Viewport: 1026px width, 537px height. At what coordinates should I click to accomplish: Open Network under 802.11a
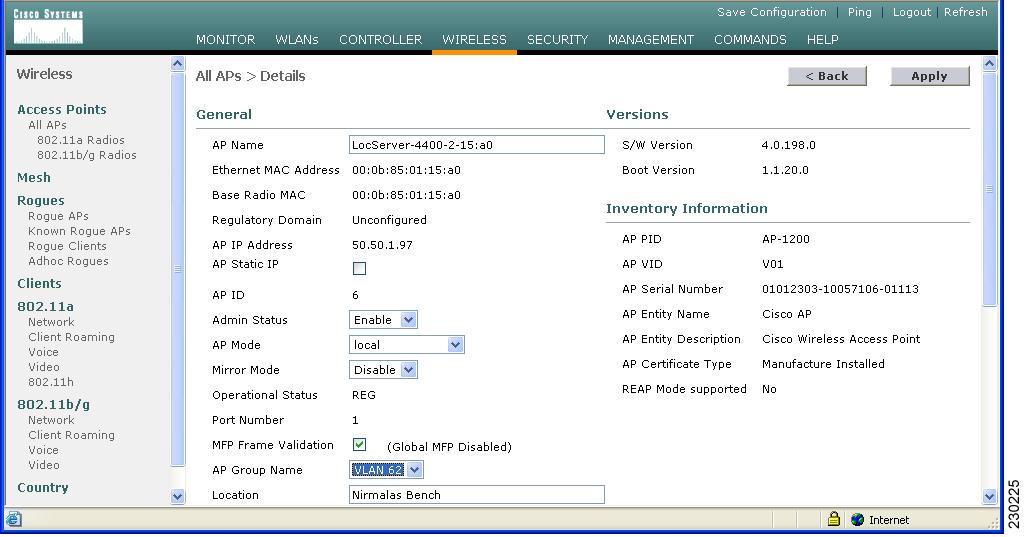point(51,322)
